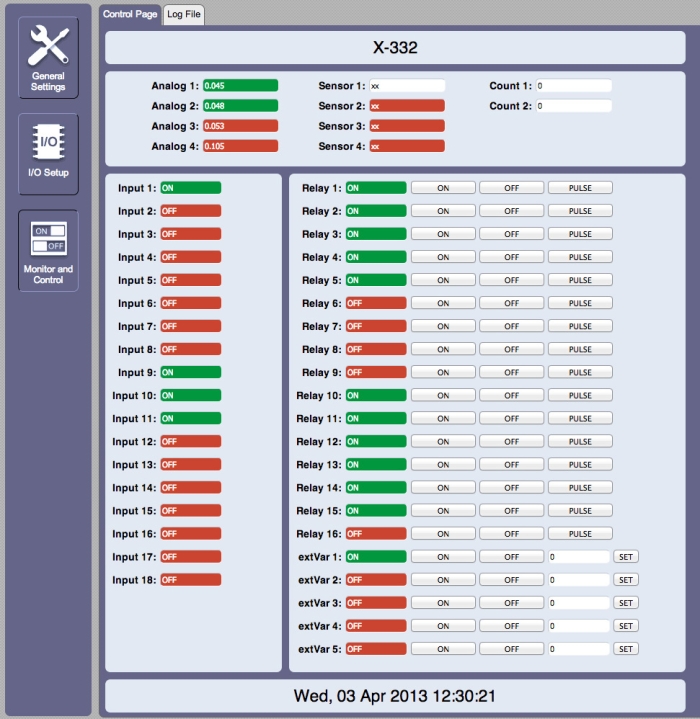Click Sensor 2 red status bar
This screenshot has height=719, width=700.
pyautogui.click(x=407, y=106)
